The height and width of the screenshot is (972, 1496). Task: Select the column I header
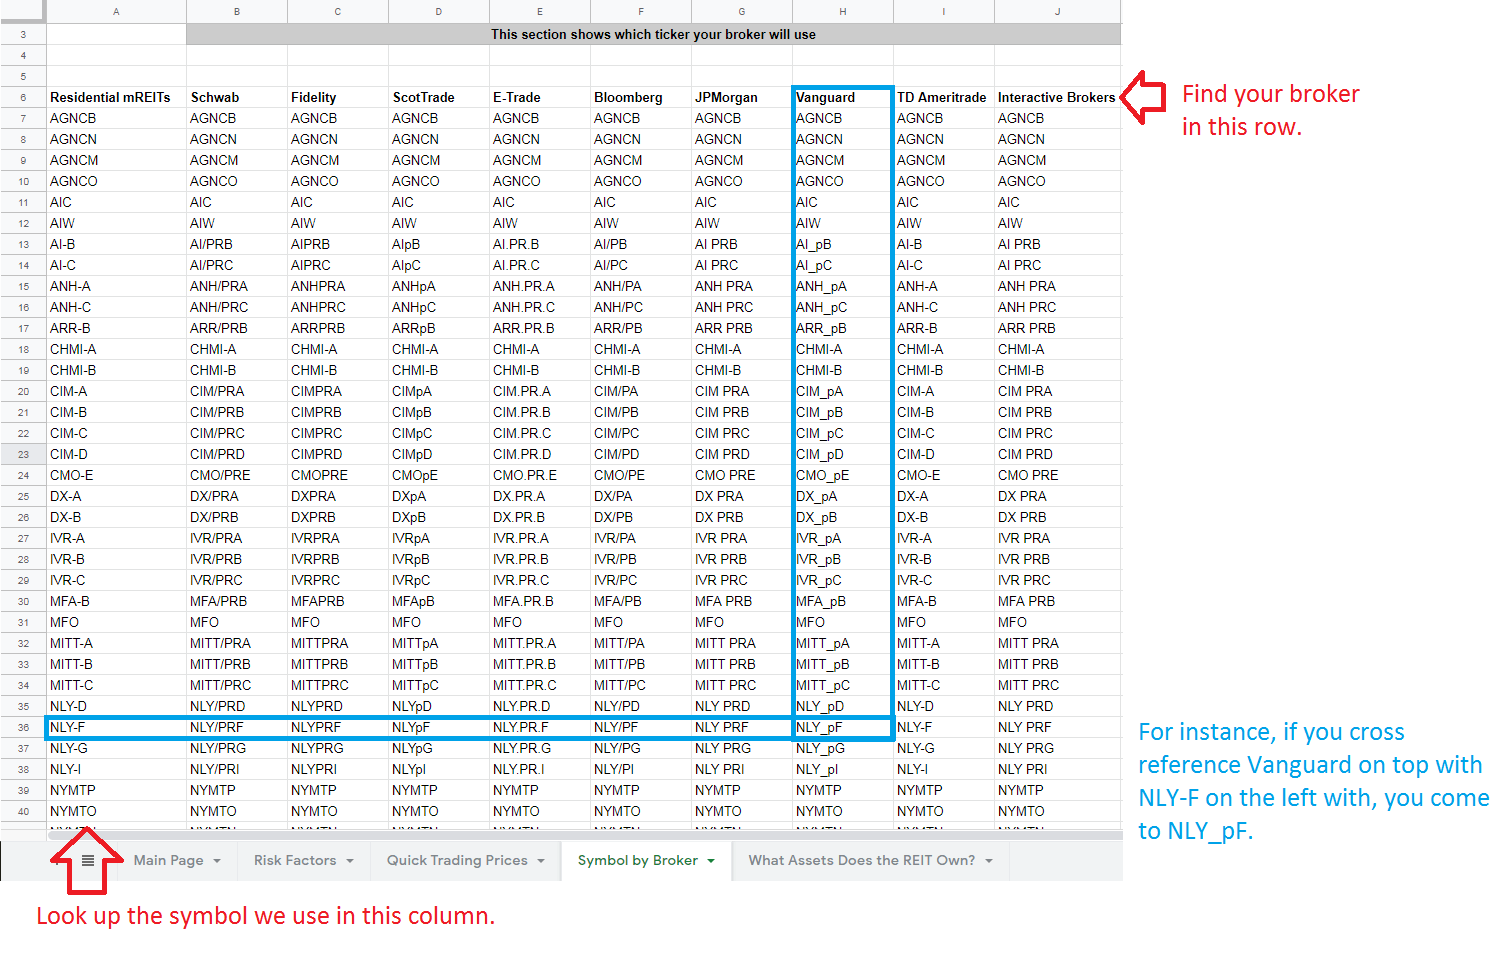[944, 11]
